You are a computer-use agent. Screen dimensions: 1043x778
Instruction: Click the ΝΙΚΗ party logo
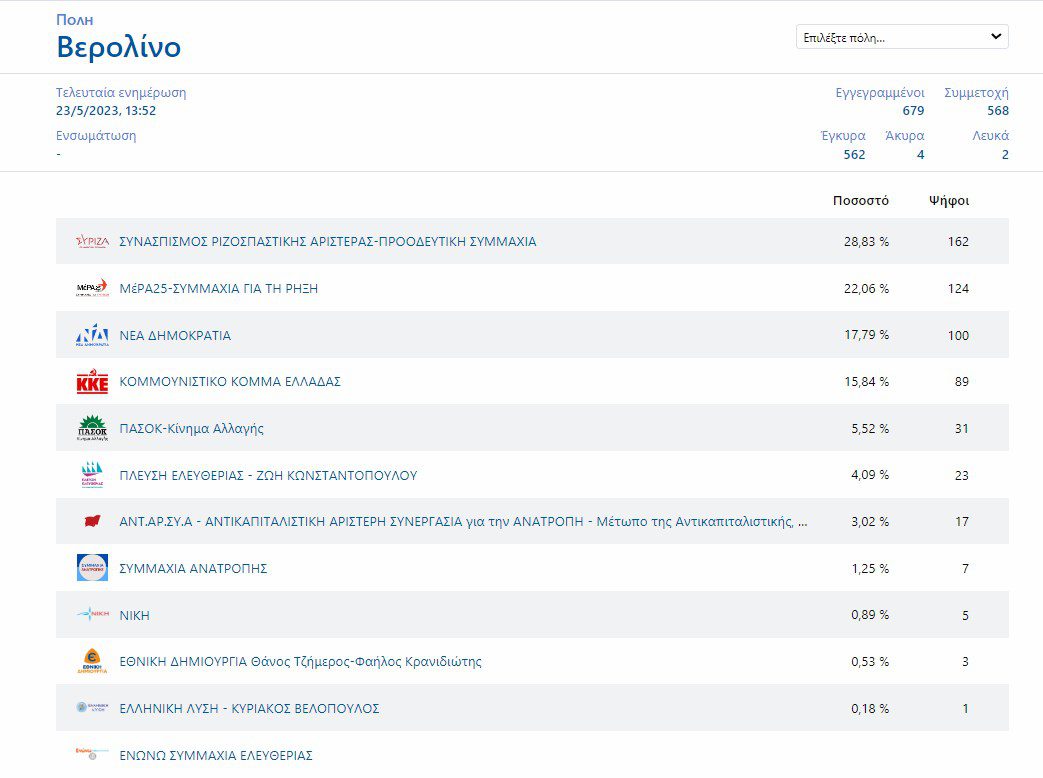(x=92, y=614)
